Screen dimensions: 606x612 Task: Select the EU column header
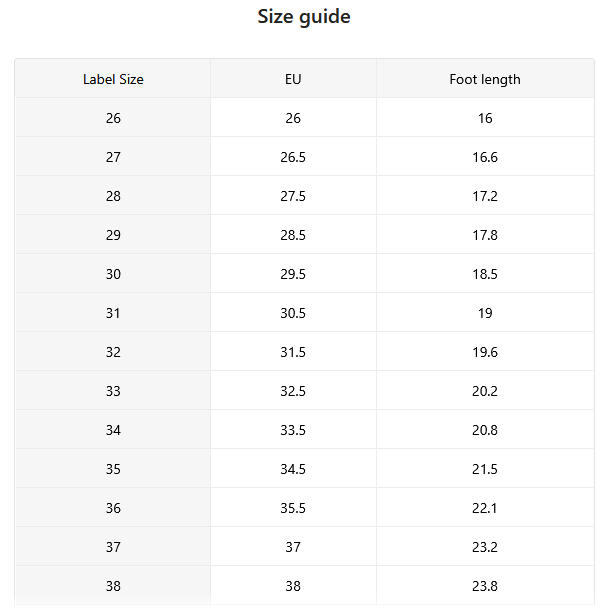tap(293, 79)
